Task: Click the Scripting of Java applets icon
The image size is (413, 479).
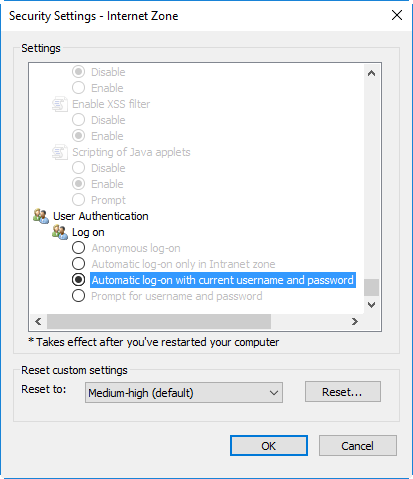Action: tap(60, 152)
